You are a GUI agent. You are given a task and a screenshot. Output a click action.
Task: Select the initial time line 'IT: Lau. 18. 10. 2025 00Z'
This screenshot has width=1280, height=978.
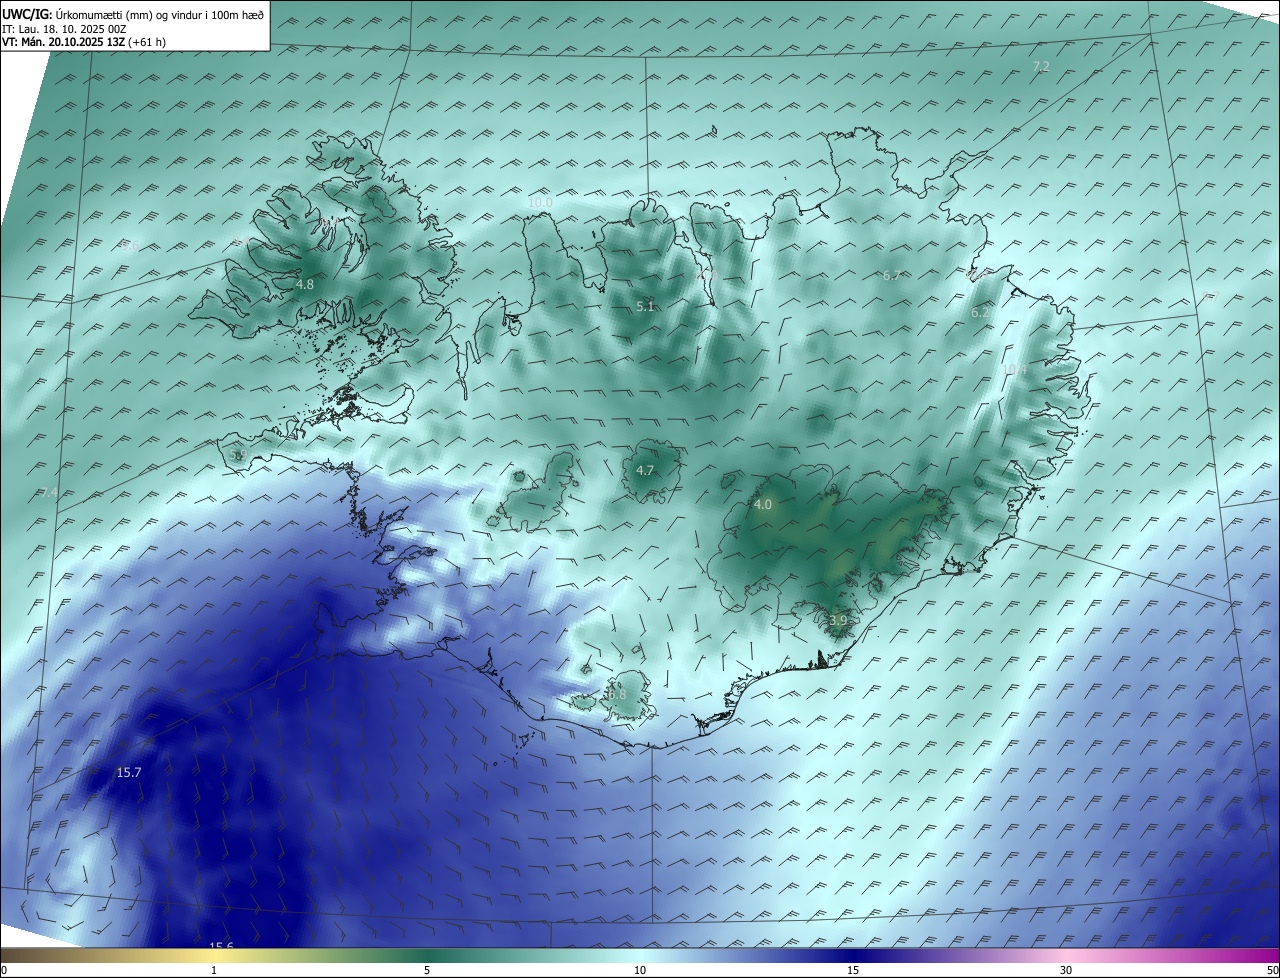click(x=64, y=28)
